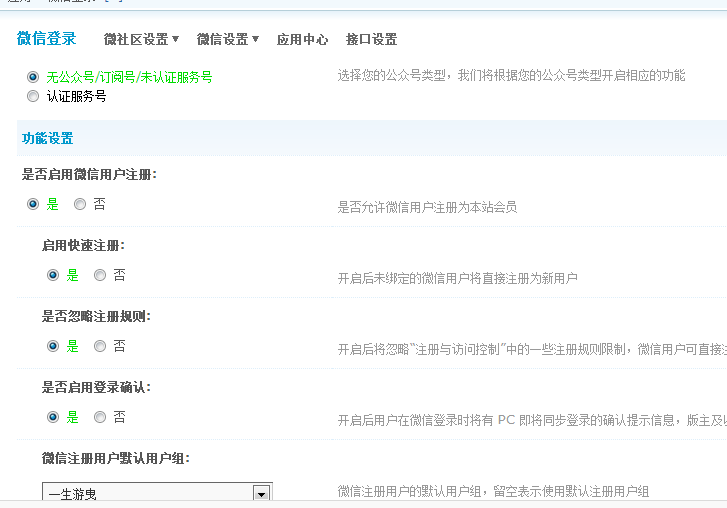Choose 否 for 是否启用登录确认
727x508 pixels.
click(100, 417)
